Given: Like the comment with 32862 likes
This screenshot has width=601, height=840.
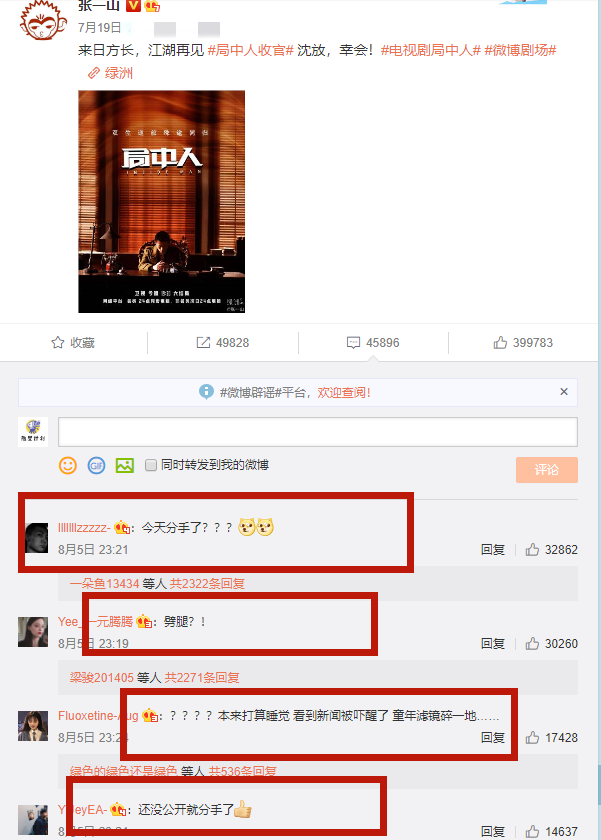Looking at the screenshot, I should [532, 550].
